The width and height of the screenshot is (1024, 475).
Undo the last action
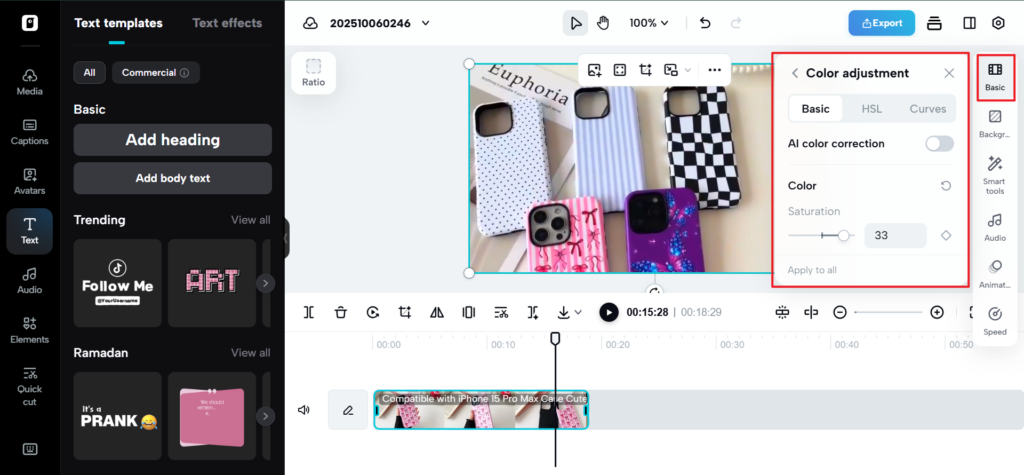pyautogui.click(x=705, y=23)
